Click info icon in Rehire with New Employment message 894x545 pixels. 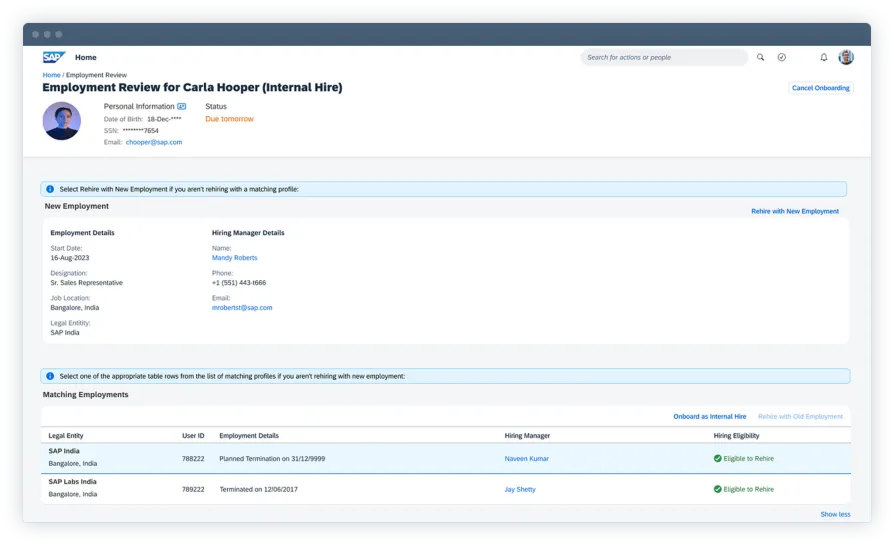point(50,189)
